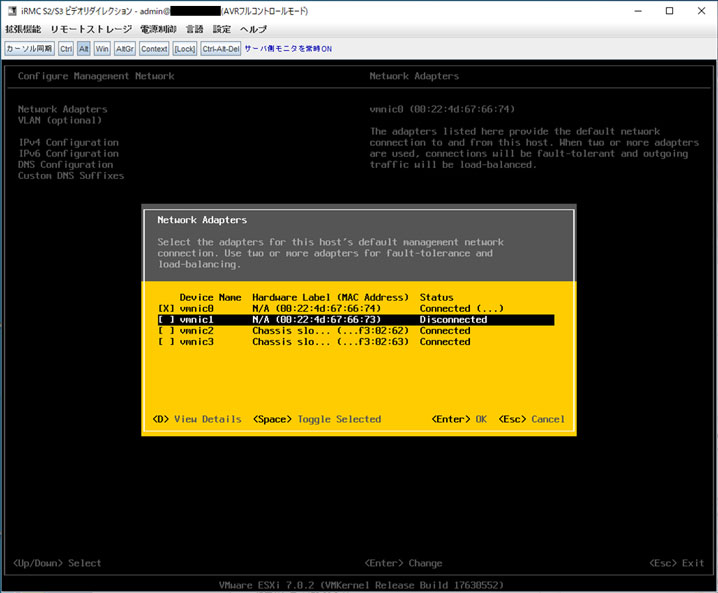718x593 pixels.
Task: Click vmnic0 MAC in right pane
Action: 442,109
